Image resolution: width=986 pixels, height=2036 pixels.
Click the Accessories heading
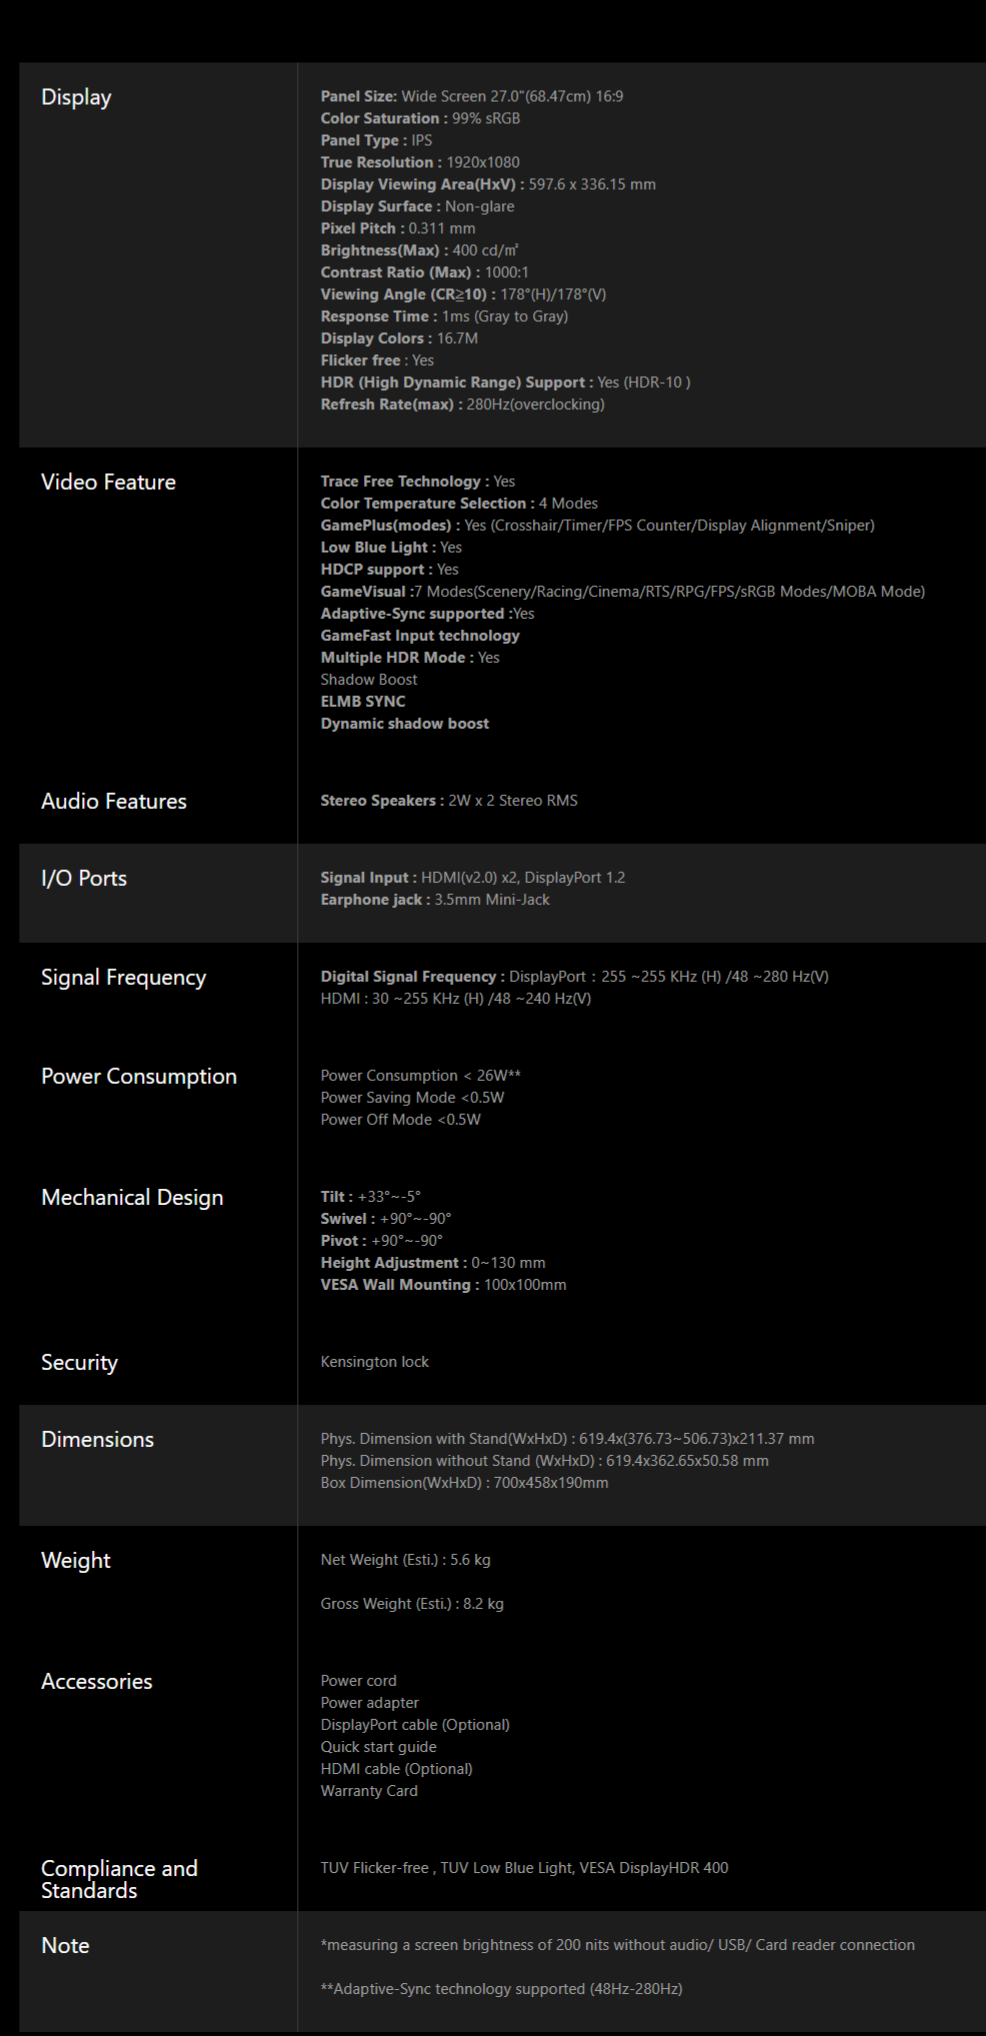97,1682
